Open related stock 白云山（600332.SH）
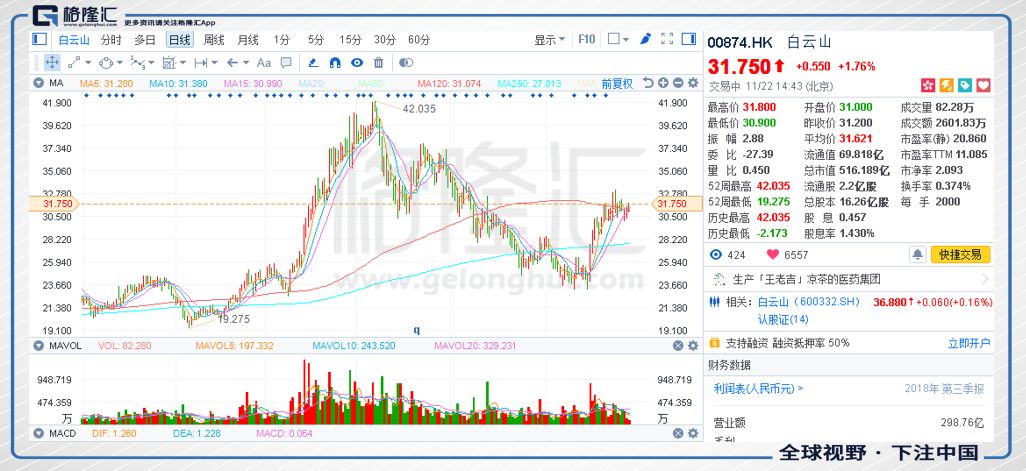This screenshot has width=1026, height=471. (x=808, y=302)
